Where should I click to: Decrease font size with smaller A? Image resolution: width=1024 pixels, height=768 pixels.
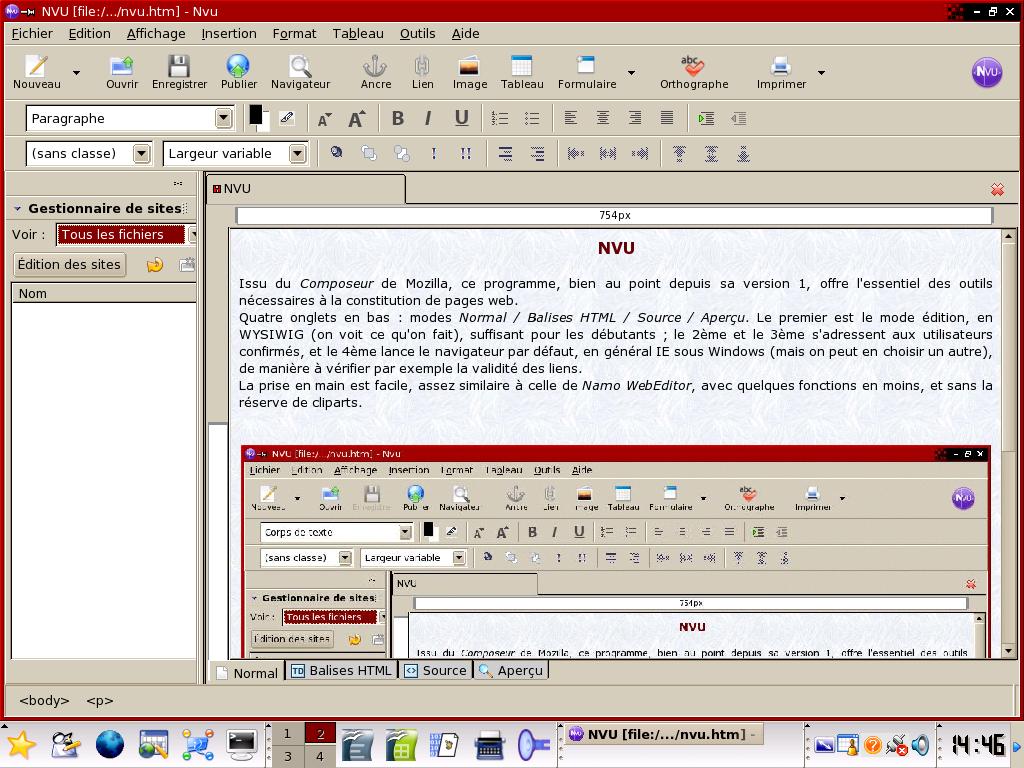pos(325,119)
